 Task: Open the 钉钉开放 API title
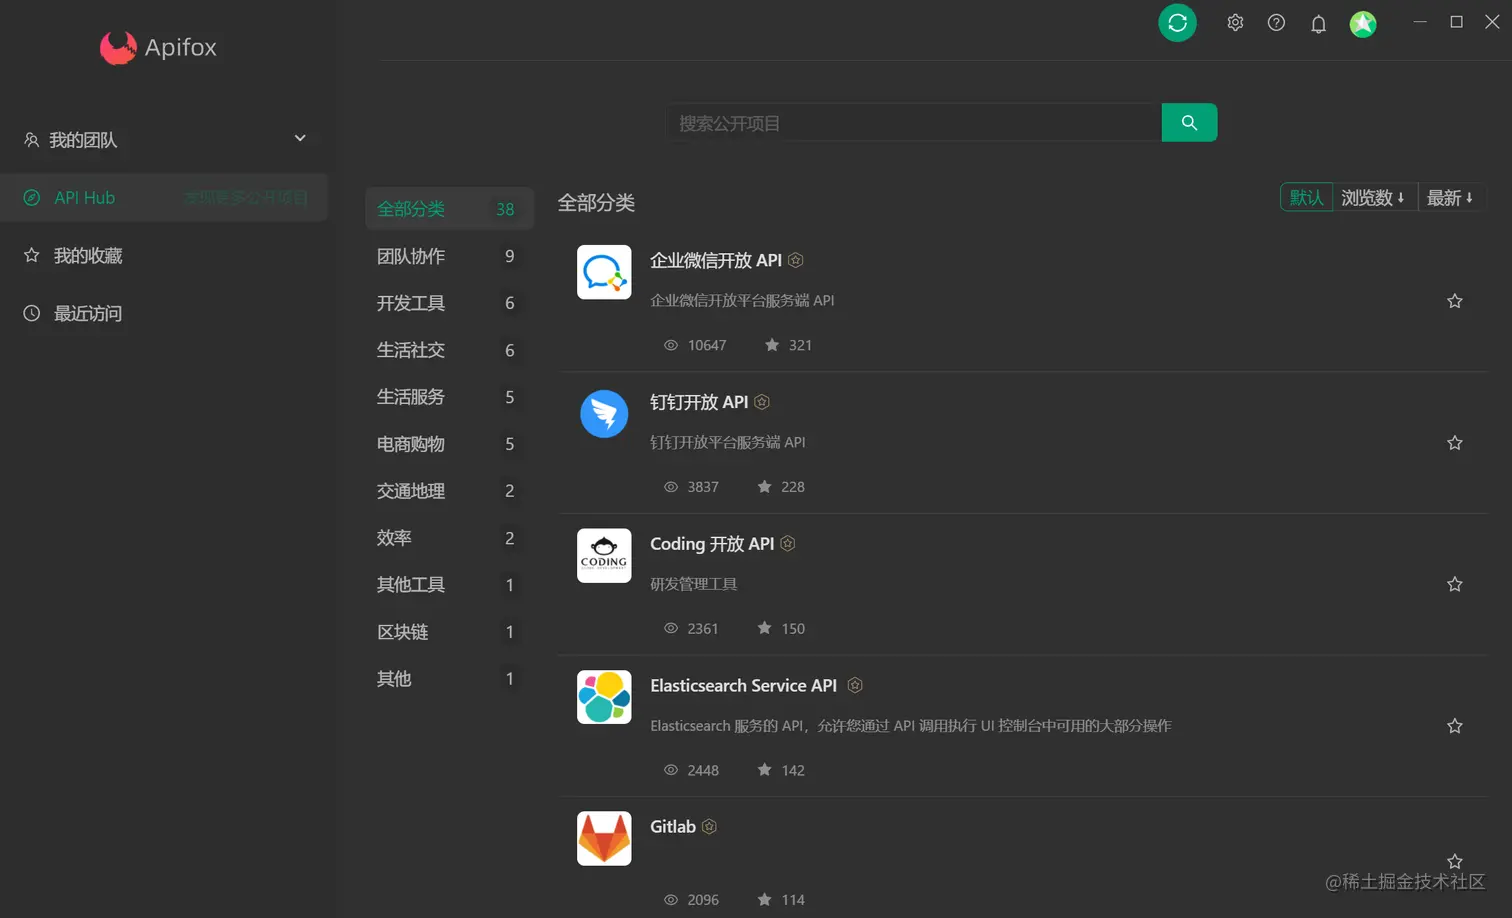[699, 402]
